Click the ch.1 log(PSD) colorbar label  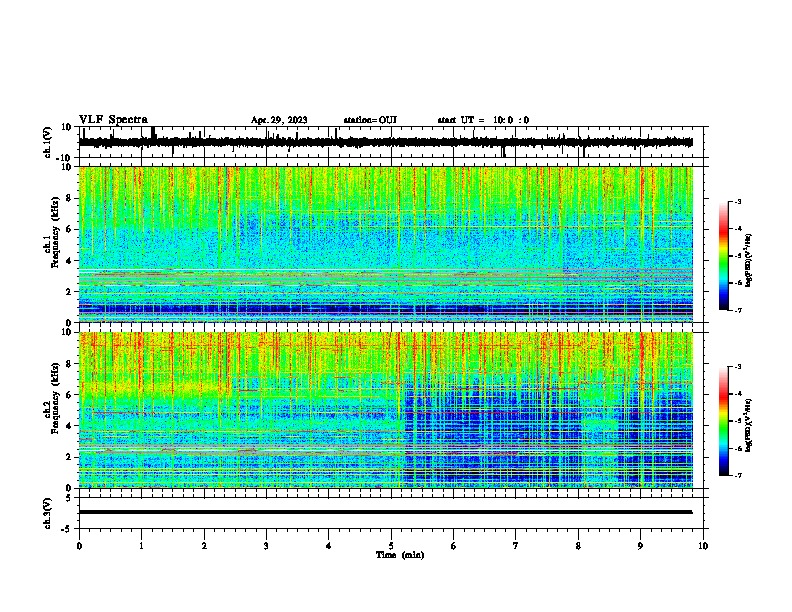[748, 261]
